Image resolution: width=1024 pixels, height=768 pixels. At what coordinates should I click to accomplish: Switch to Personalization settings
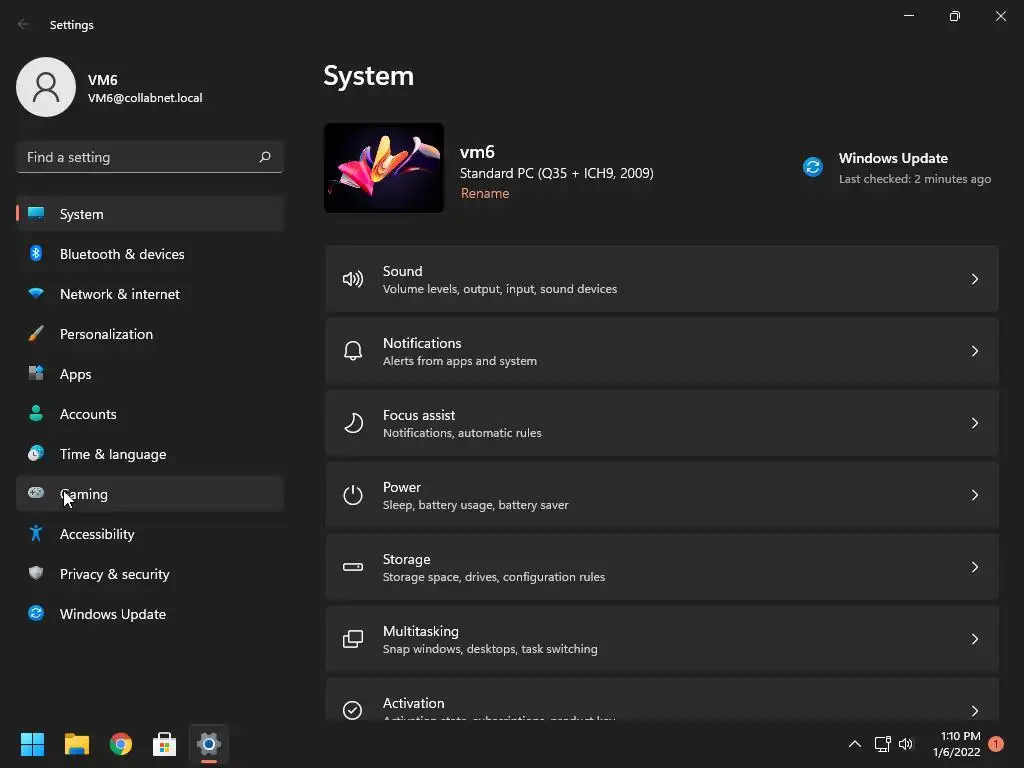pyautogui.click(x=150, y=334)
